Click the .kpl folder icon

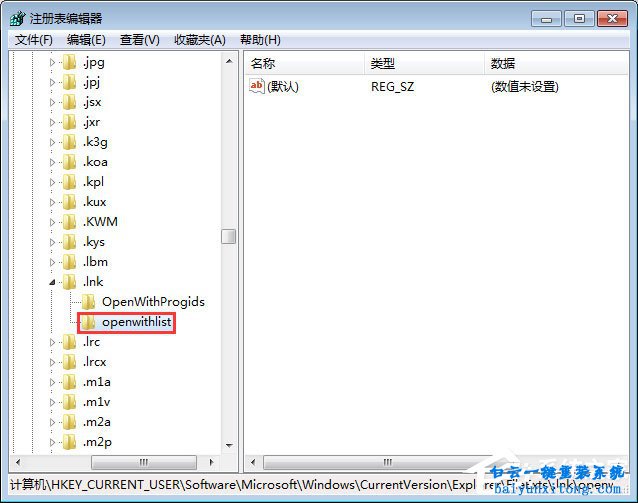click(70, 182)
